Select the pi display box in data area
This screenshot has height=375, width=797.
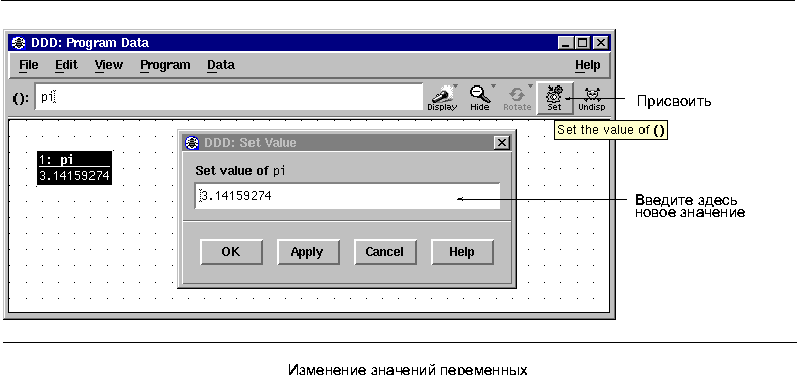[x=74, y=168]
